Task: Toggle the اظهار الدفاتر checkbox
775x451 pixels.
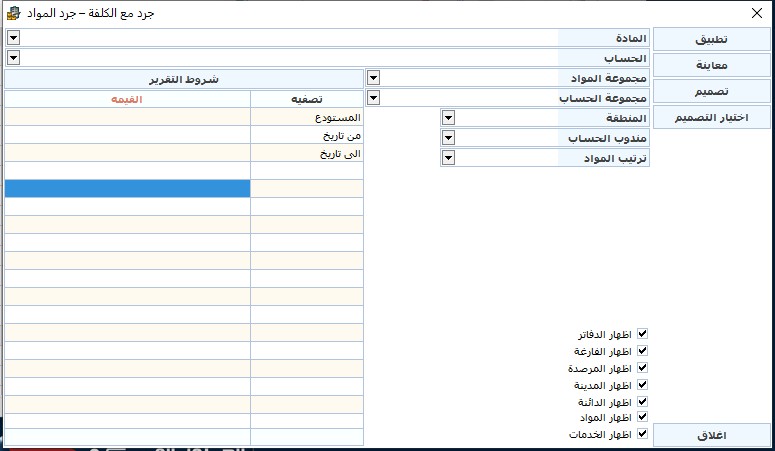Action: (642, 334)
